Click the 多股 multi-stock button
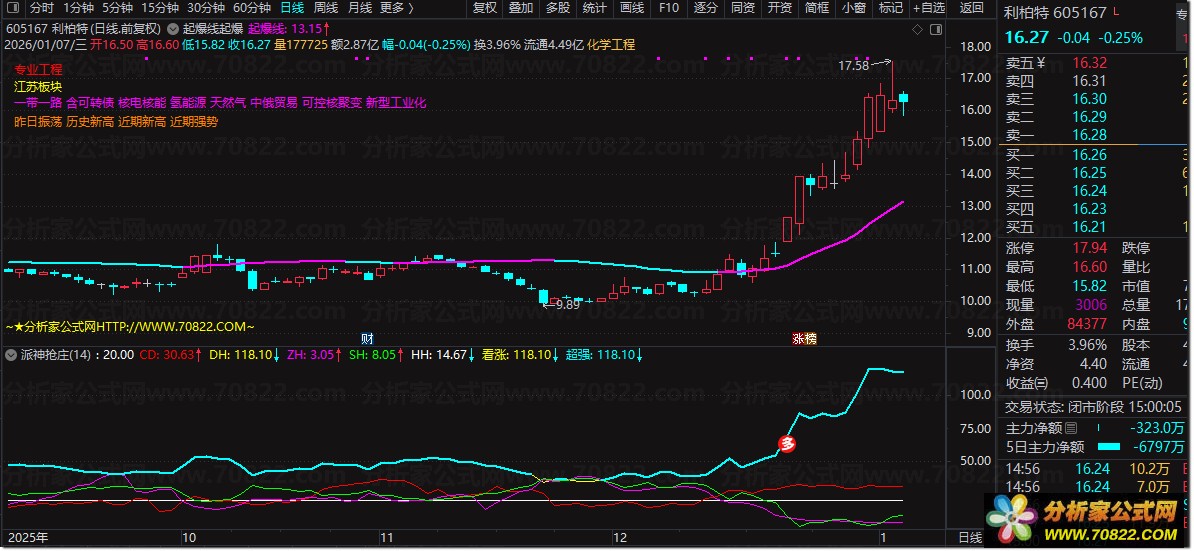This screenshot has width=1194, height=551. [x=558, y=8]
